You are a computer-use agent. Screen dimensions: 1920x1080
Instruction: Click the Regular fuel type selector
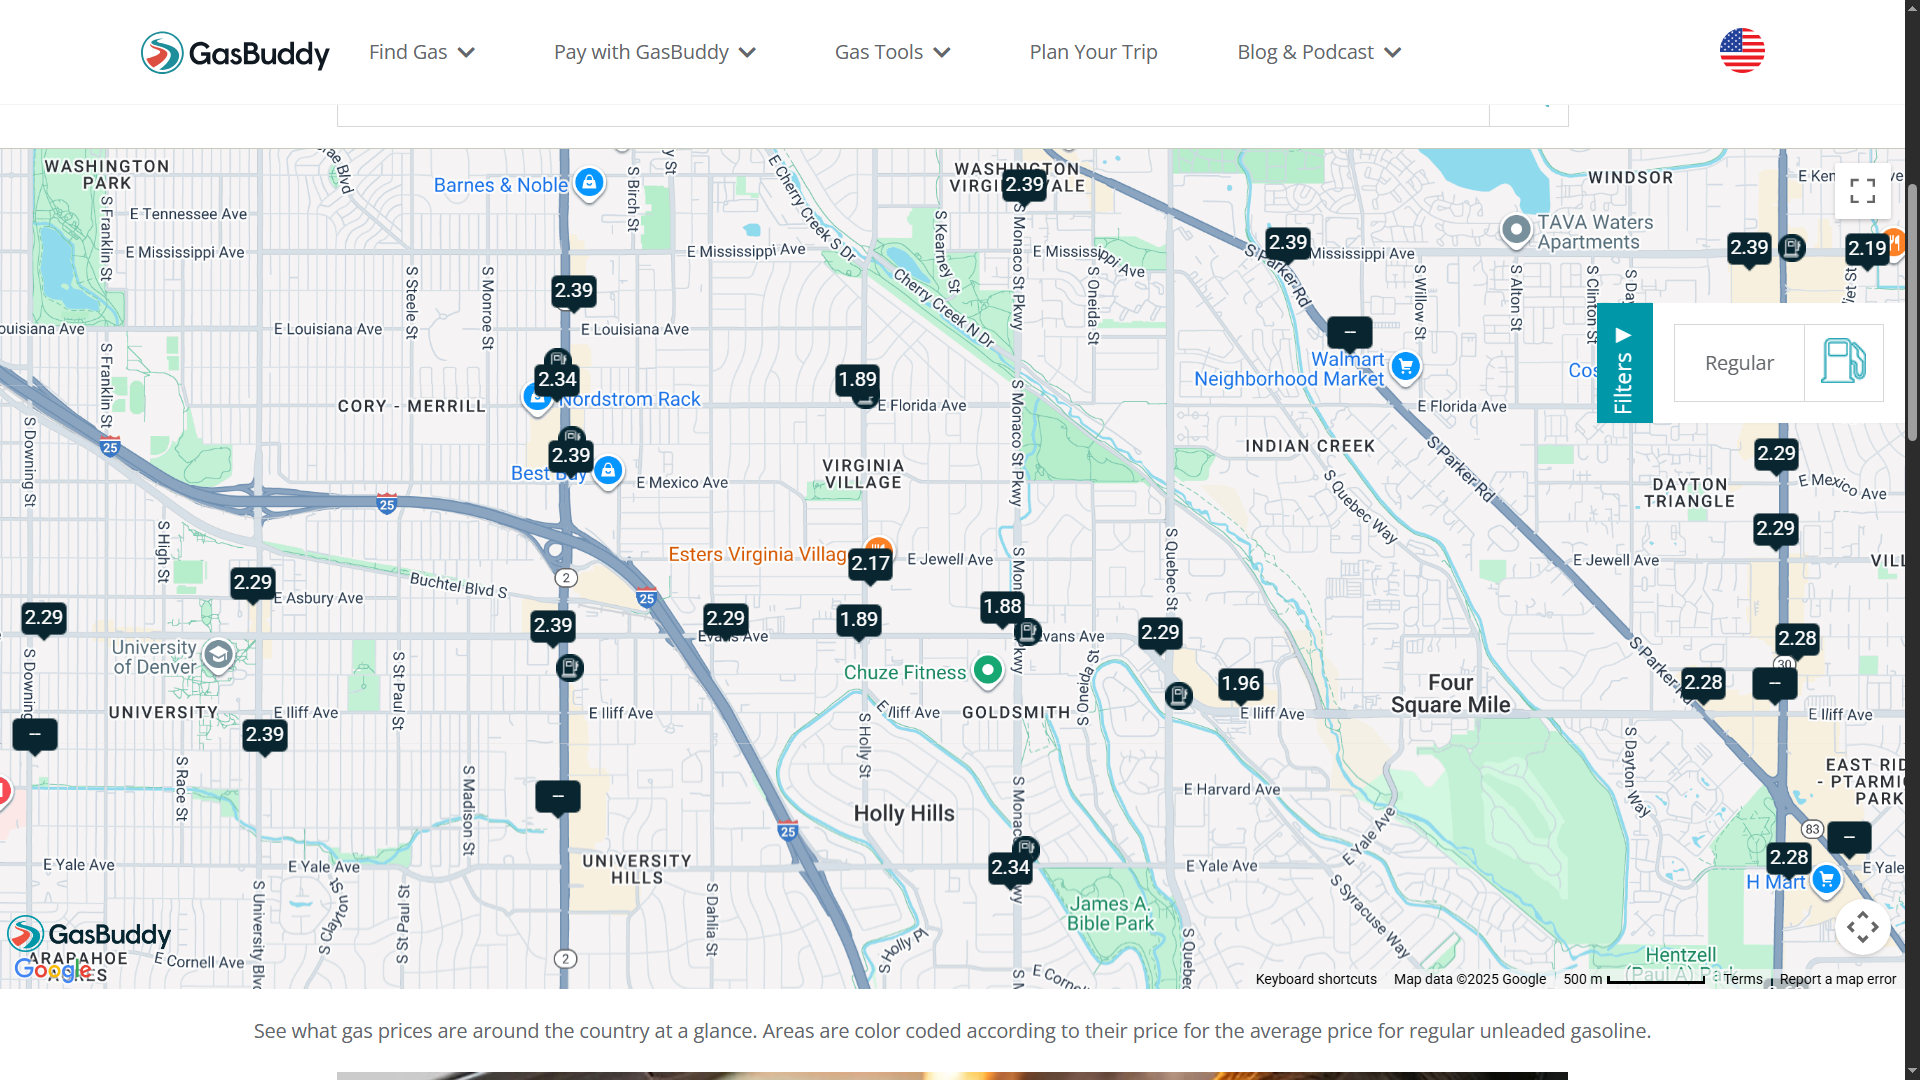(1739, 363)
